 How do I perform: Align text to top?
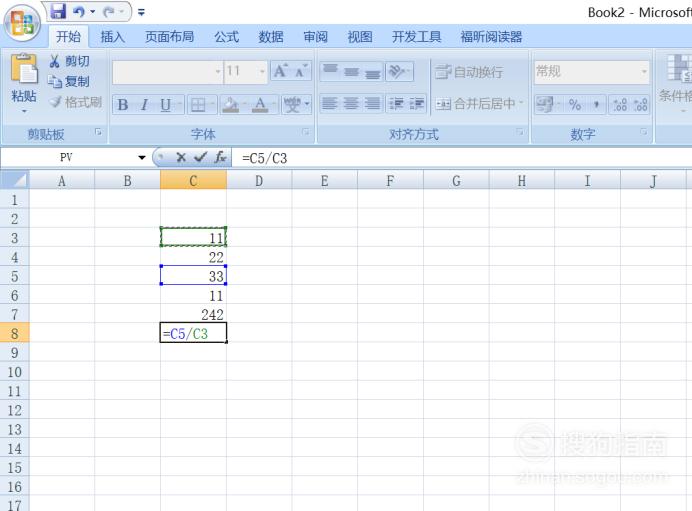coord(330,71)
